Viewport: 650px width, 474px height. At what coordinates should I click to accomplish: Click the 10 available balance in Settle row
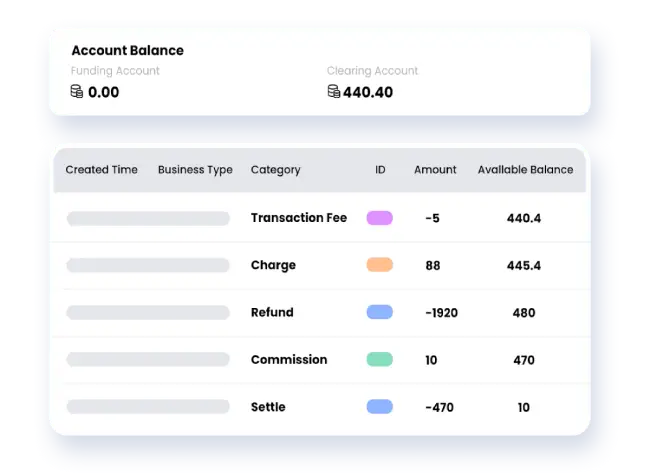524,407
